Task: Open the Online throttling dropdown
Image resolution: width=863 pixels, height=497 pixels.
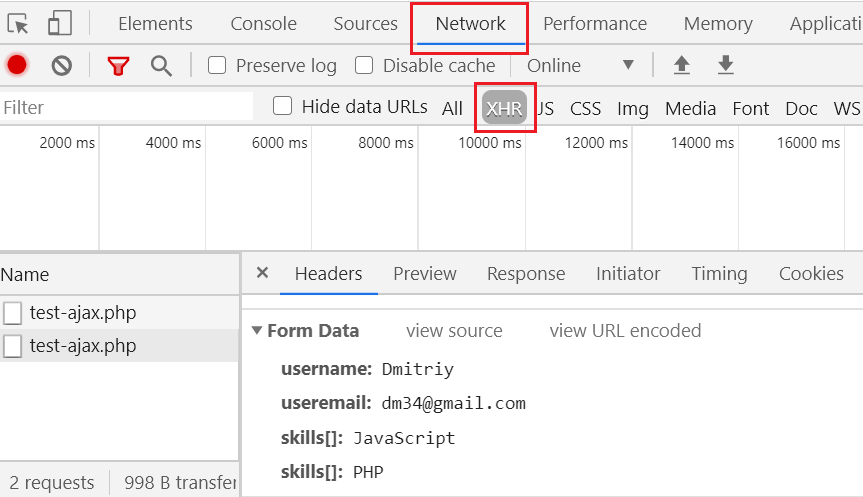Action: point(580,66)
